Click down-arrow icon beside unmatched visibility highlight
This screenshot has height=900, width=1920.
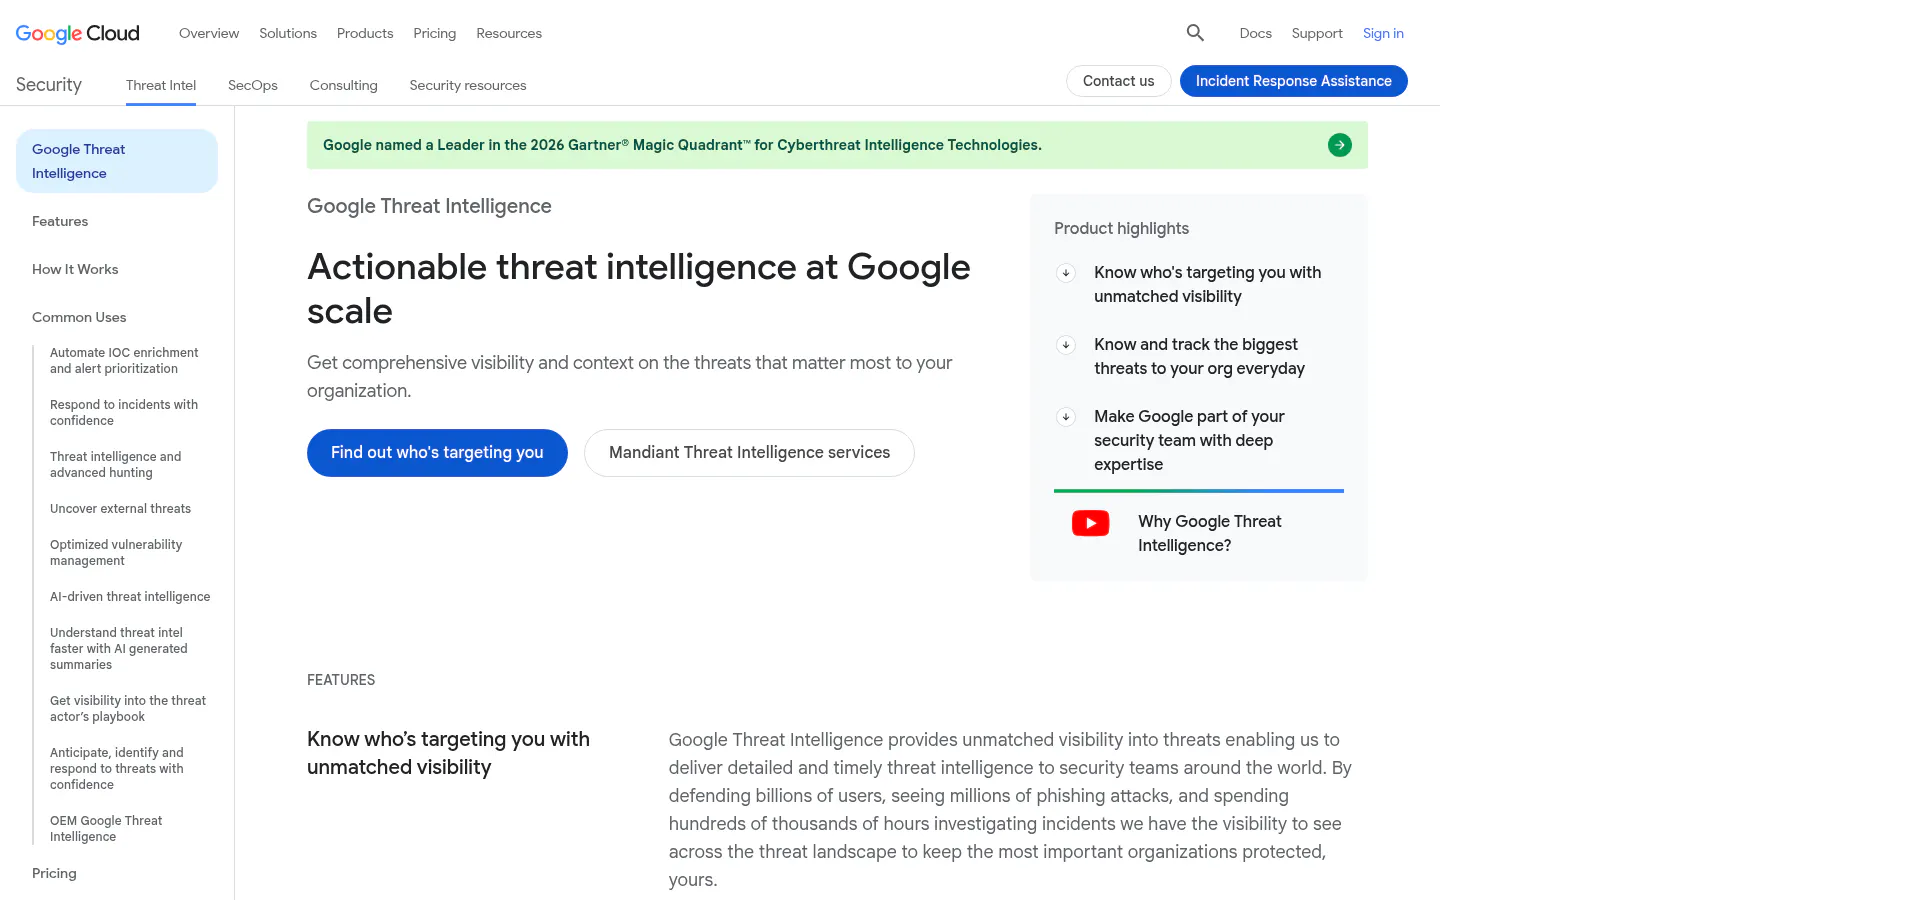[1066, 273]
